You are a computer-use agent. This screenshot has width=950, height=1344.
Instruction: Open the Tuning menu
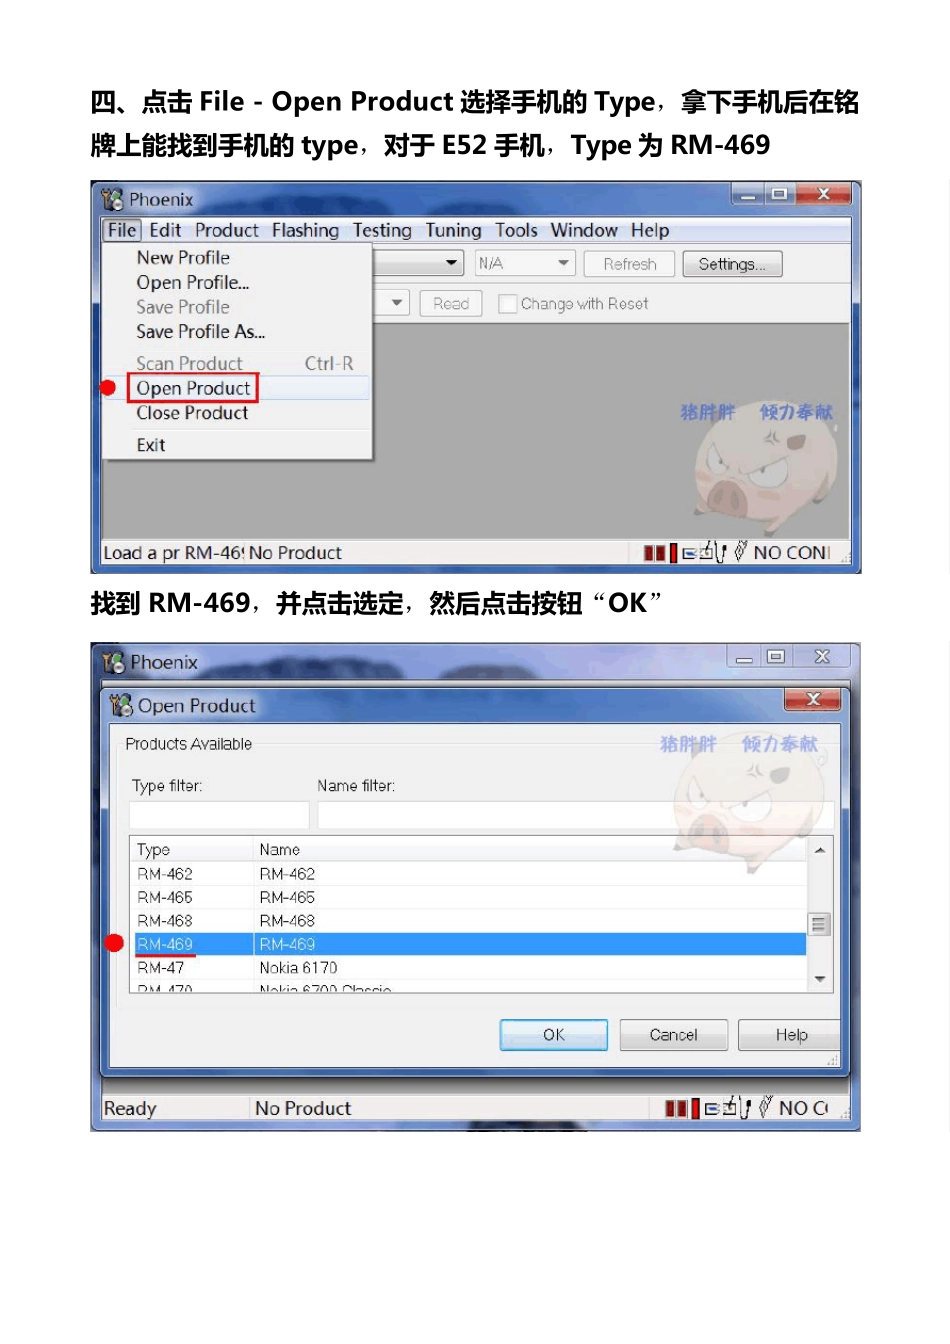453,230
